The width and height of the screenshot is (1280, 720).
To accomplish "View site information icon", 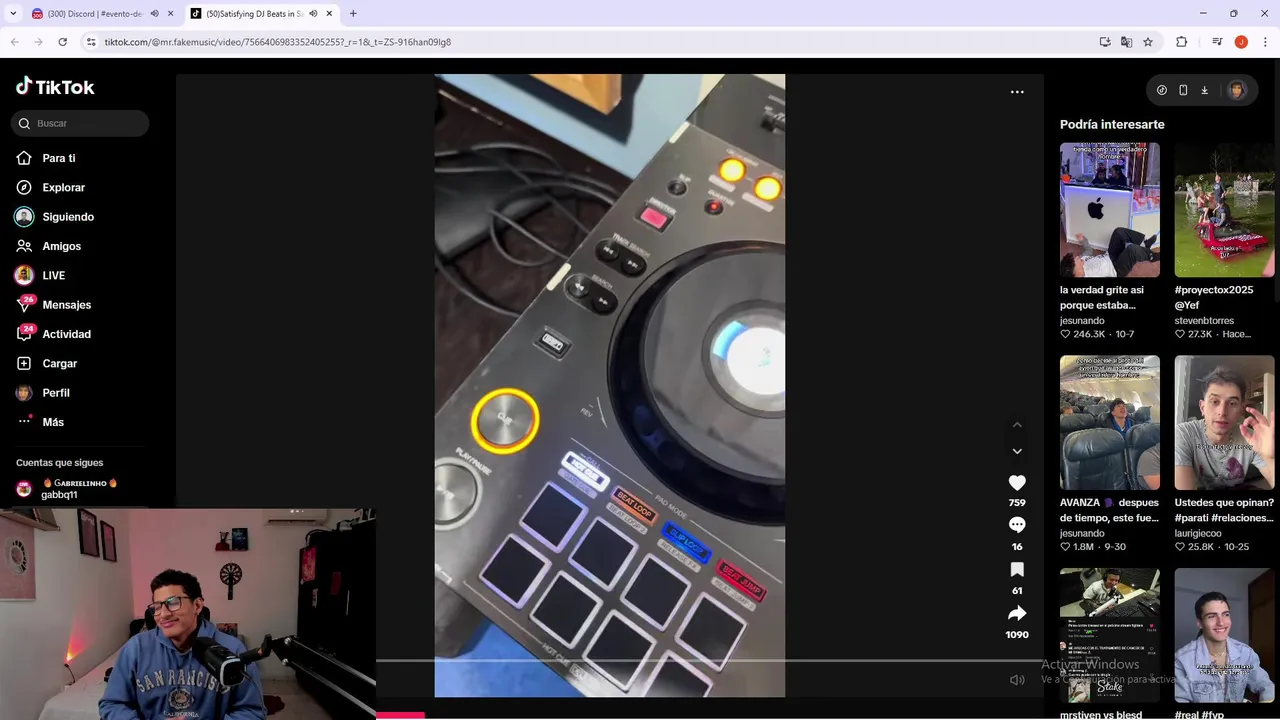I will 91,42.
